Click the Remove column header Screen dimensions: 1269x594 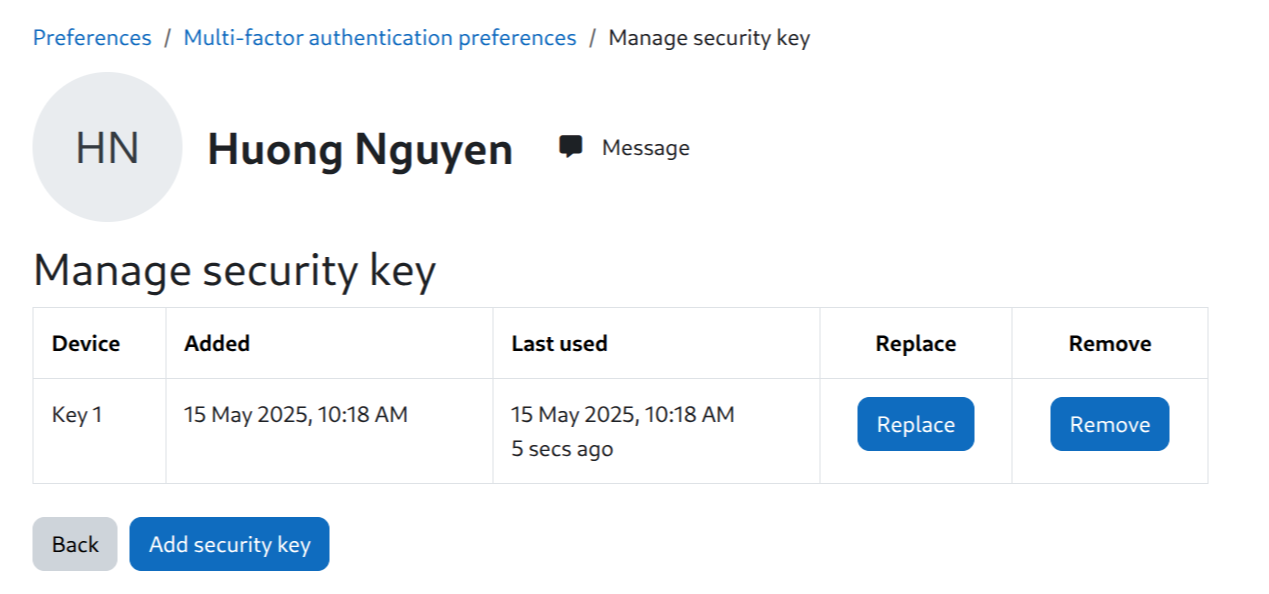1110,343
